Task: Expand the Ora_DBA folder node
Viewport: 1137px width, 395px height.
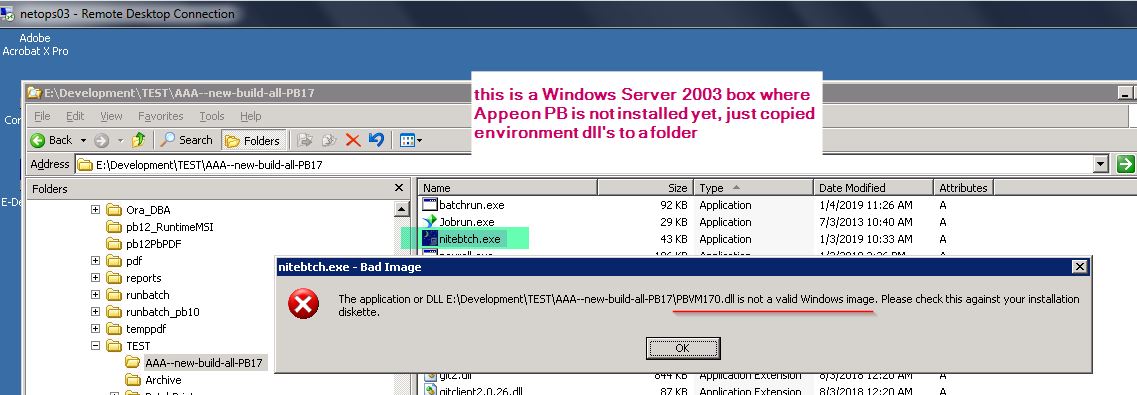Action: (x=95, y=210)
